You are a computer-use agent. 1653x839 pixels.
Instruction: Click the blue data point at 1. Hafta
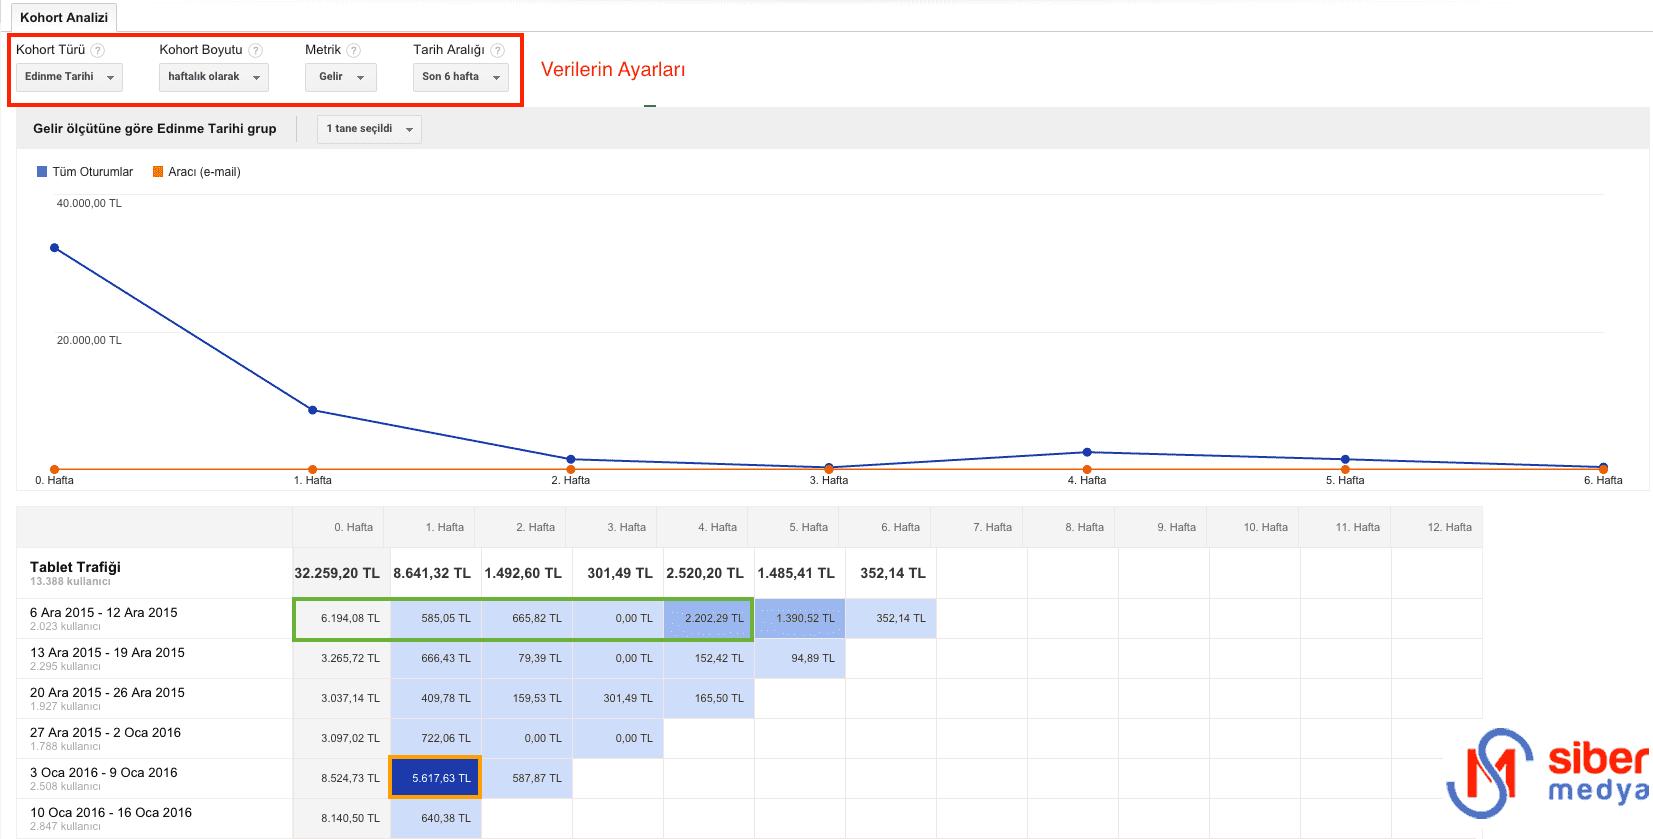coord(313,410)
